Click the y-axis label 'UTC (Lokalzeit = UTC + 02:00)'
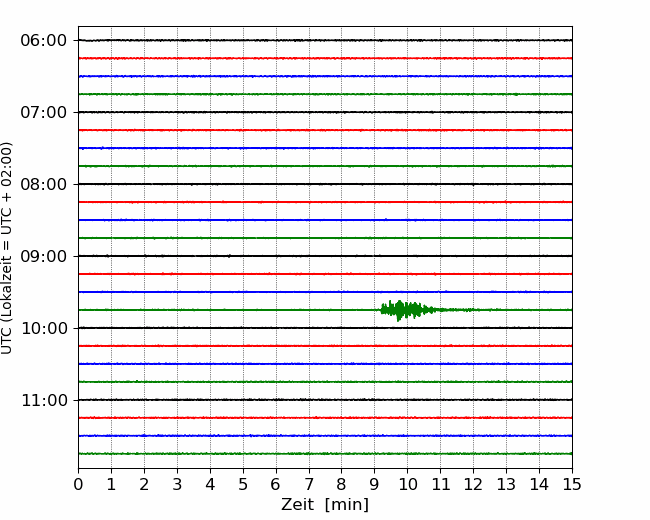Image resolution: width=650 pixels, height=520 pixels. pos(7,248)
